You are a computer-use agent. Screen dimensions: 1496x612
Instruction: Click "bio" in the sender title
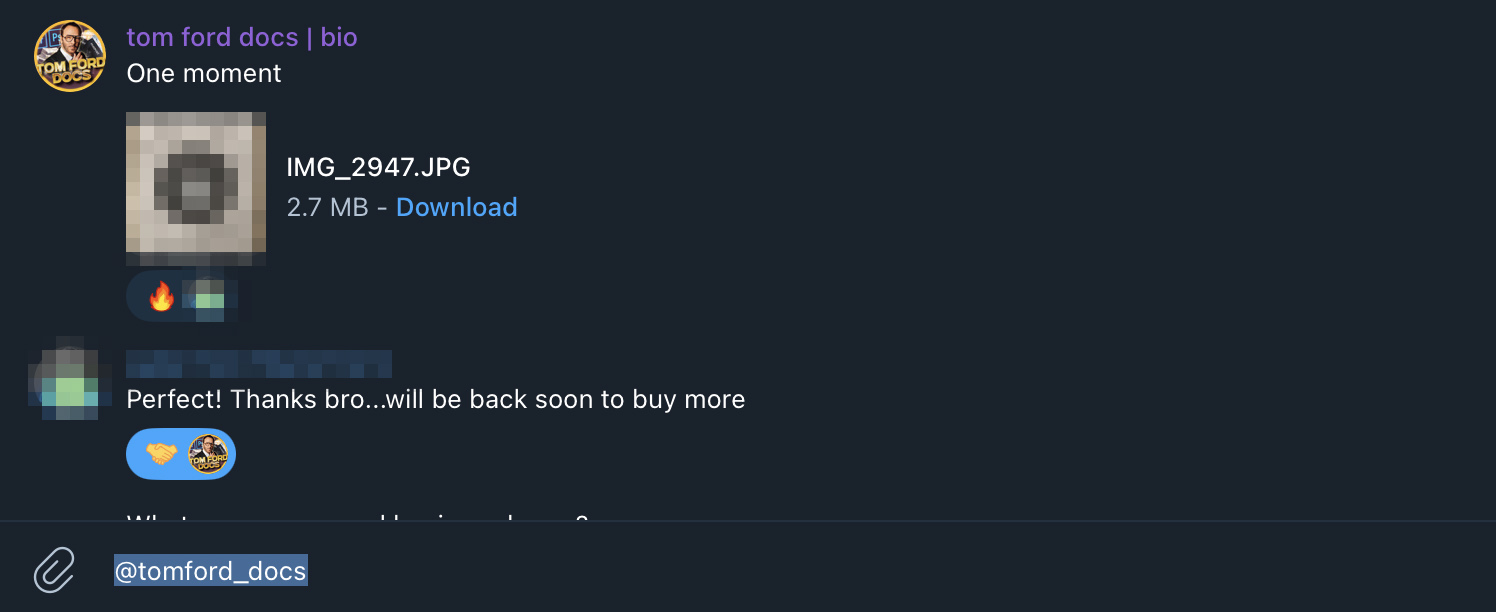[339, 38]
